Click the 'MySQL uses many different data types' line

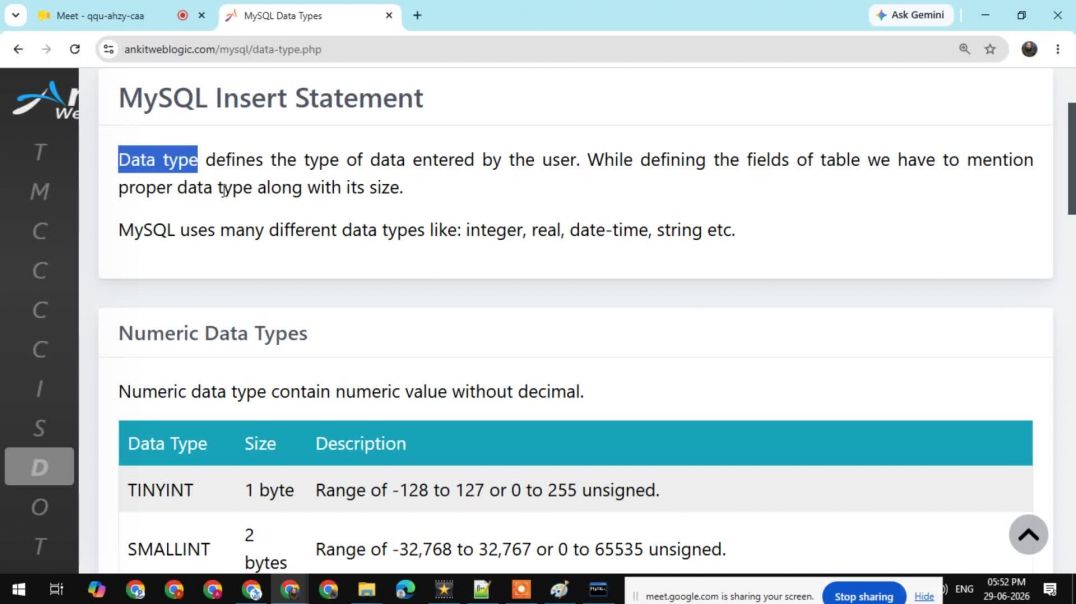click(426, 230)
